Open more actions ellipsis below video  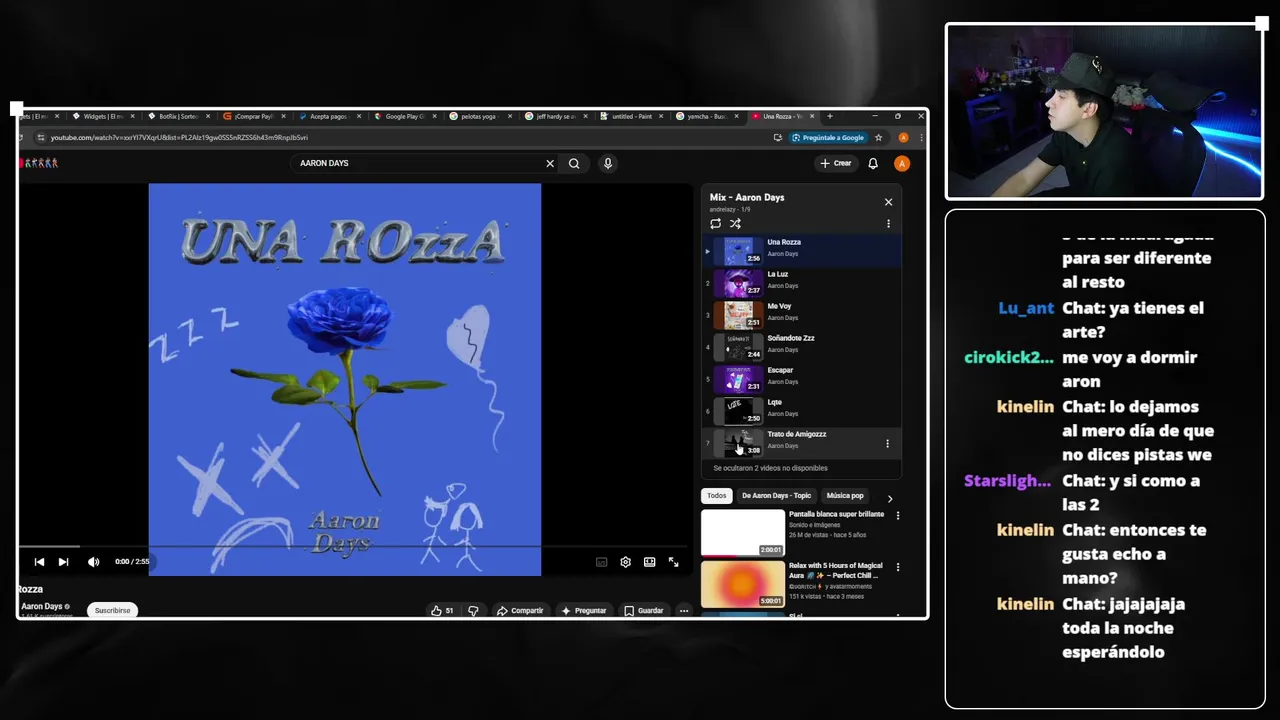click(684, 610)
